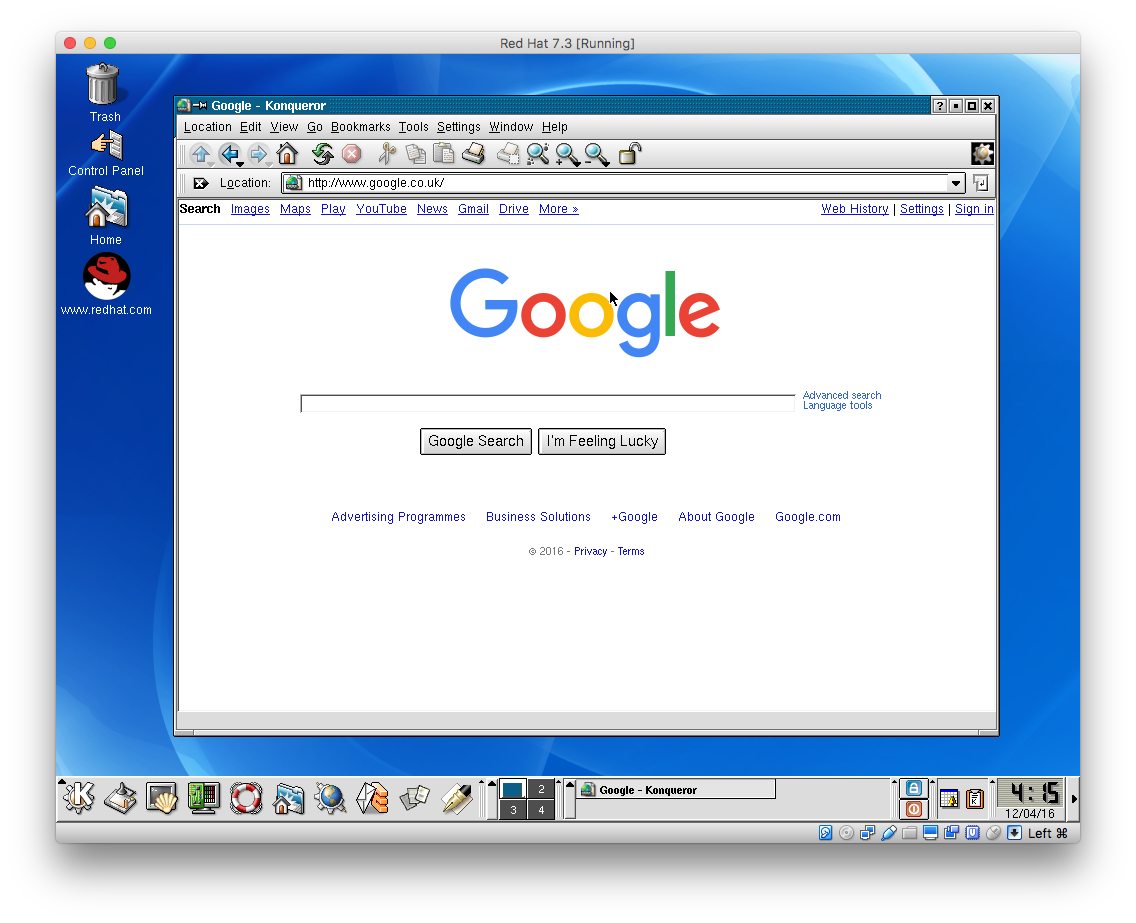Viewport: 1136px width, 923px height.
Task: Open the location history dropdown arrow
Action: [x=956, y=183]
